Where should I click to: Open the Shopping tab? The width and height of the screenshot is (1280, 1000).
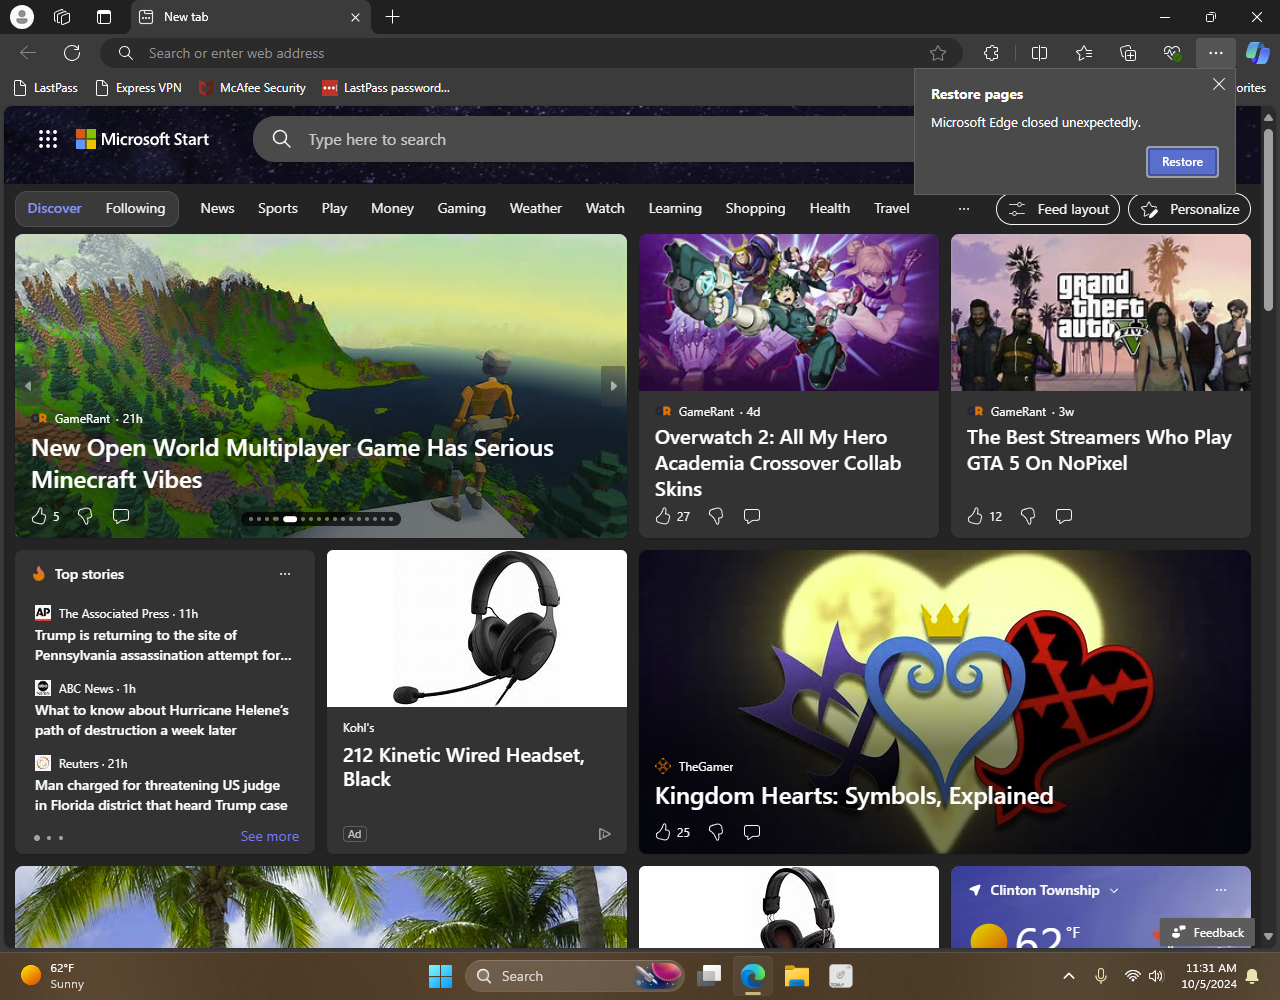coord(755,208)
